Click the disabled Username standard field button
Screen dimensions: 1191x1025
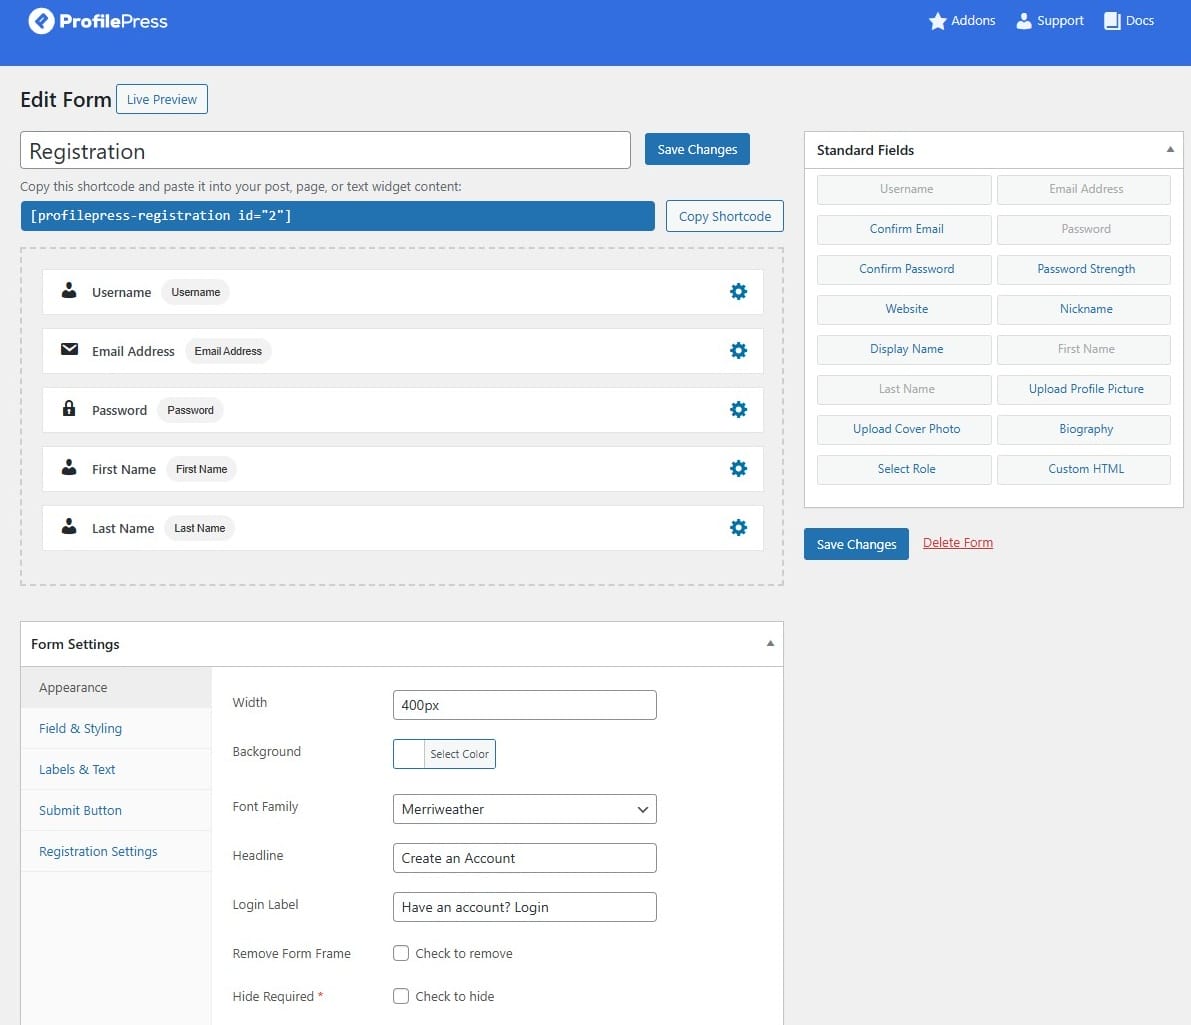pos(904,189)
